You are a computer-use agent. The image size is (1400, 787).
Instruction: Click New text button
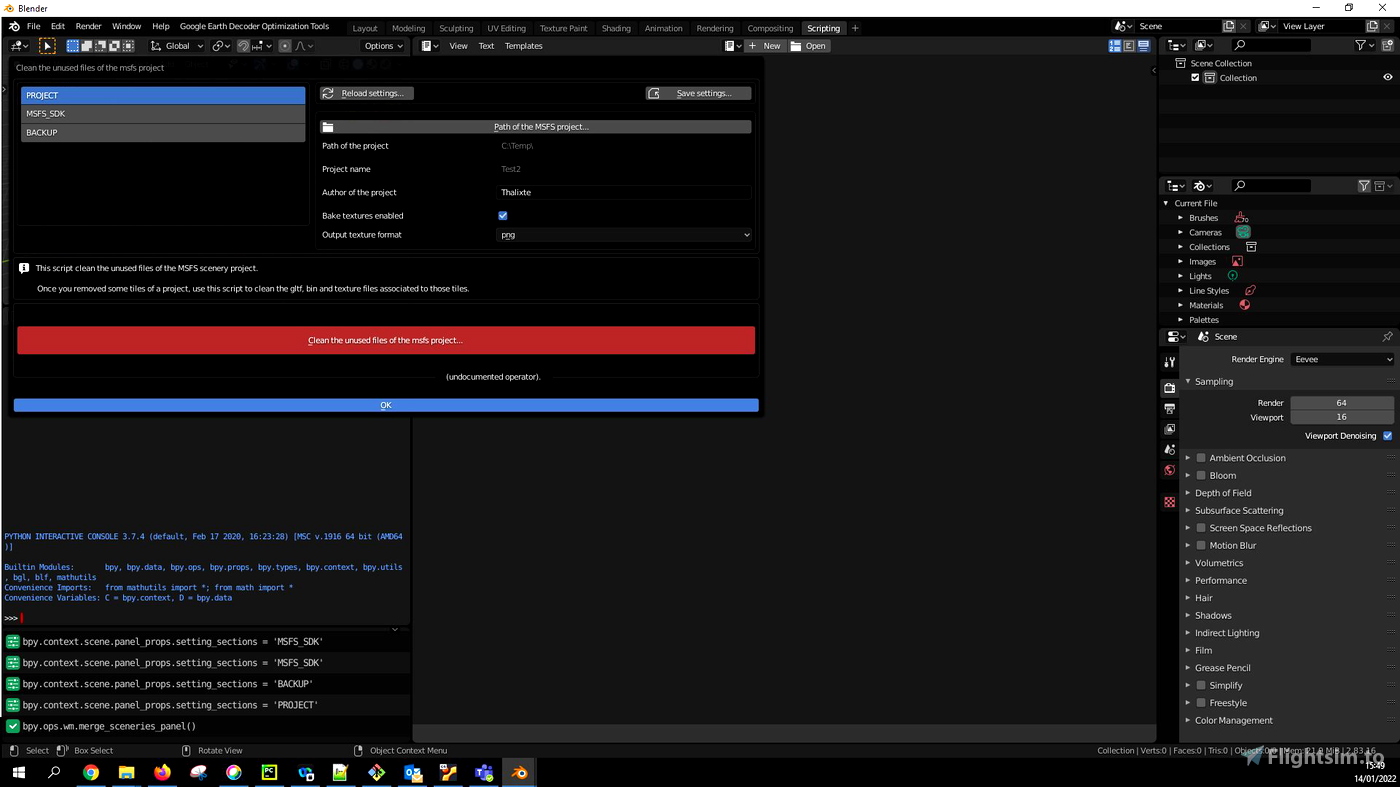click(x=765, y=46)
